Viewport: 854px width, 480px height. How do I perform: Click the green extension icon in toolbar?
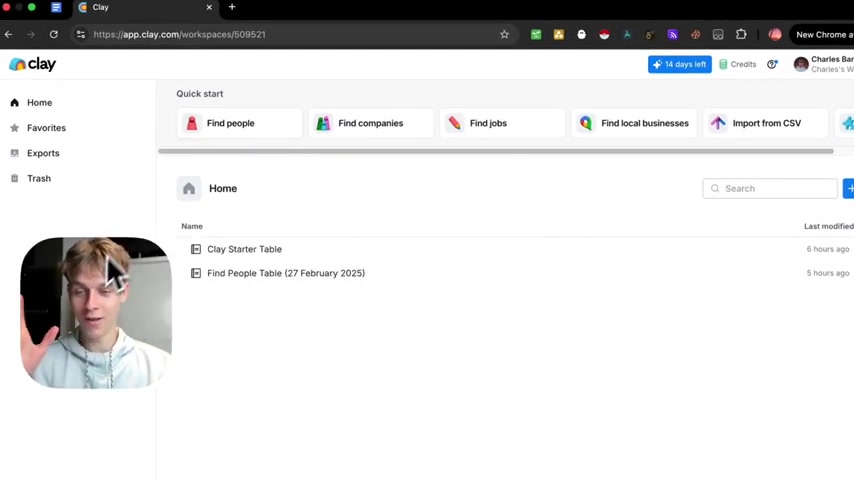pyautogui.click(x=536, y=34)
